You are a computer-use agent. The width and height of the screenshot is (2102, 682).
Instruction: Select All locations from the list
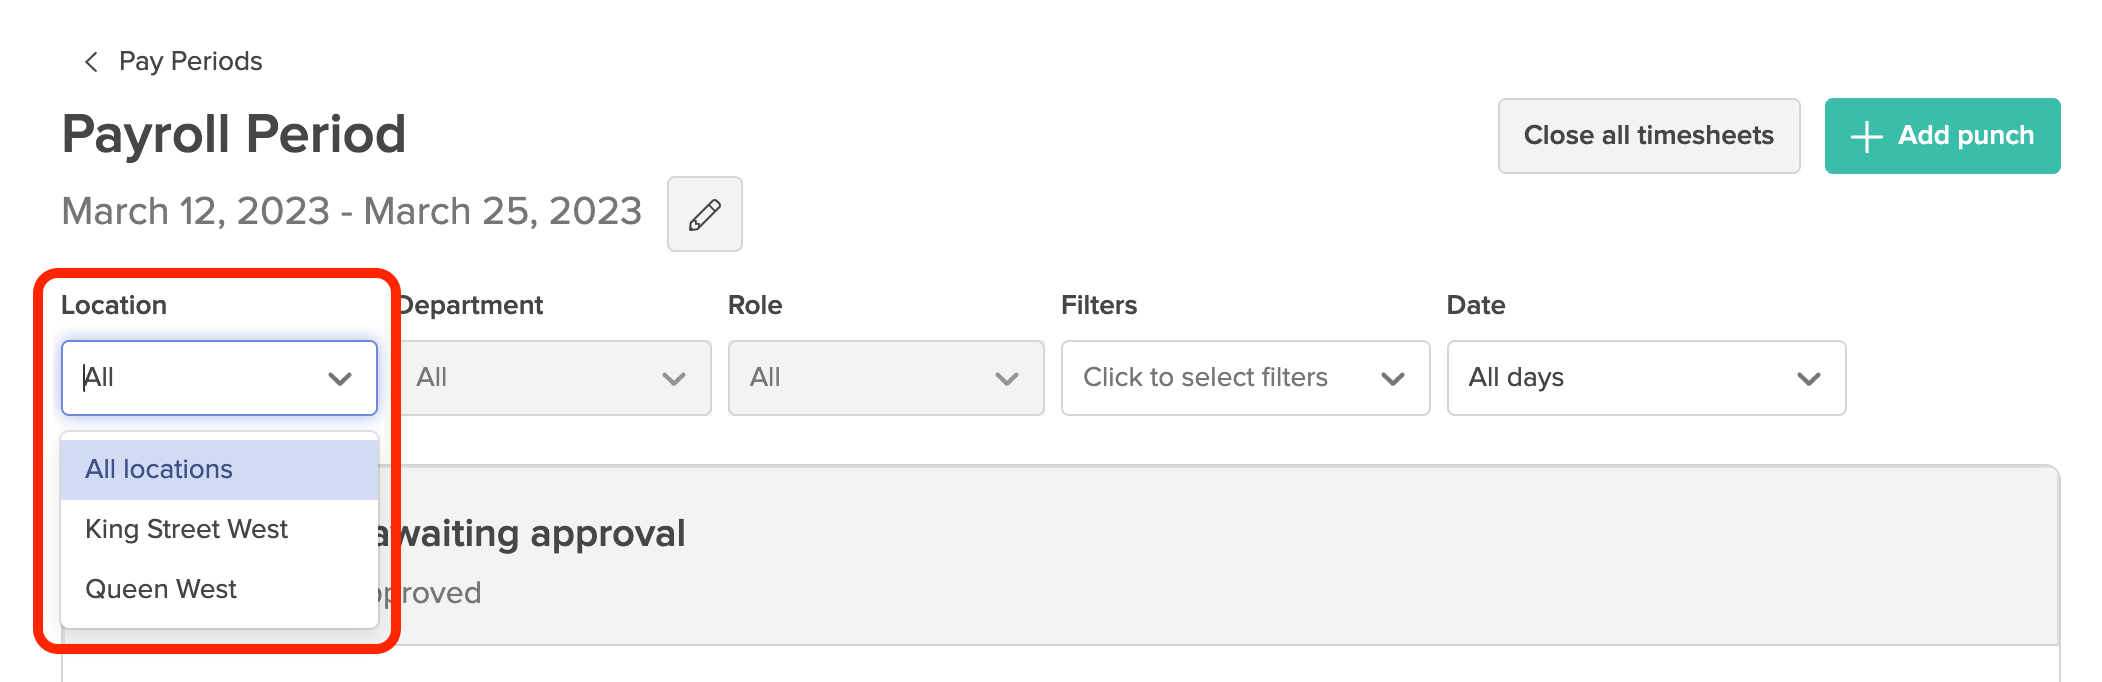(x=160, y=469)
